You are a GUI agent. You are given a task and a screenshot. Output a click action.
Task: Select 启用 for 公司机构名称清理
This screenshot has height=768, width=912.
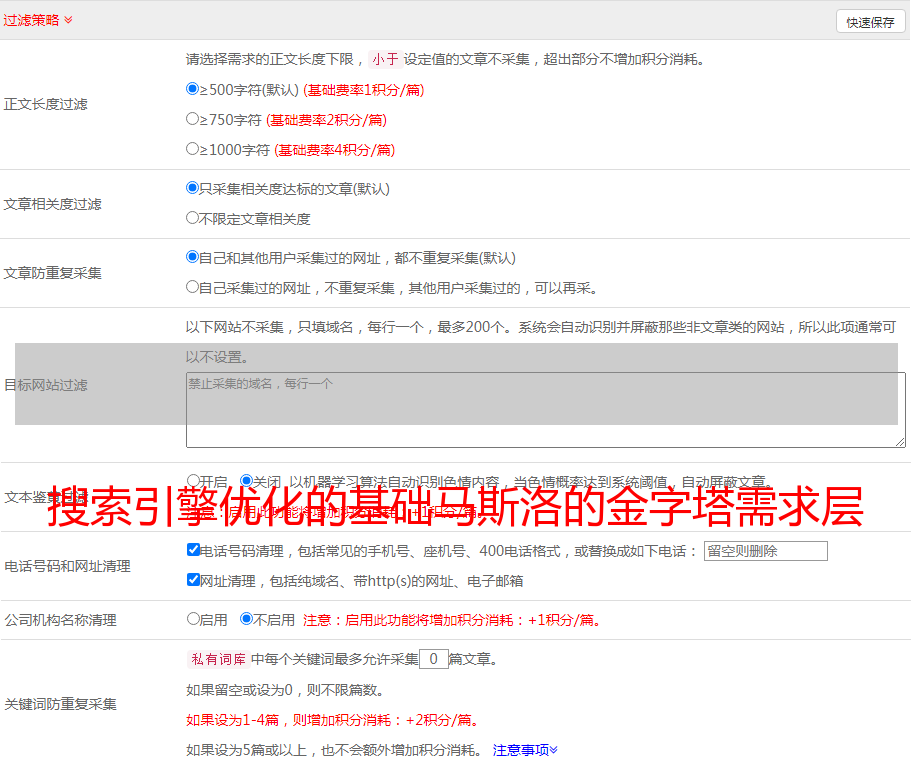pyautogui.click(x=193, y=619)
